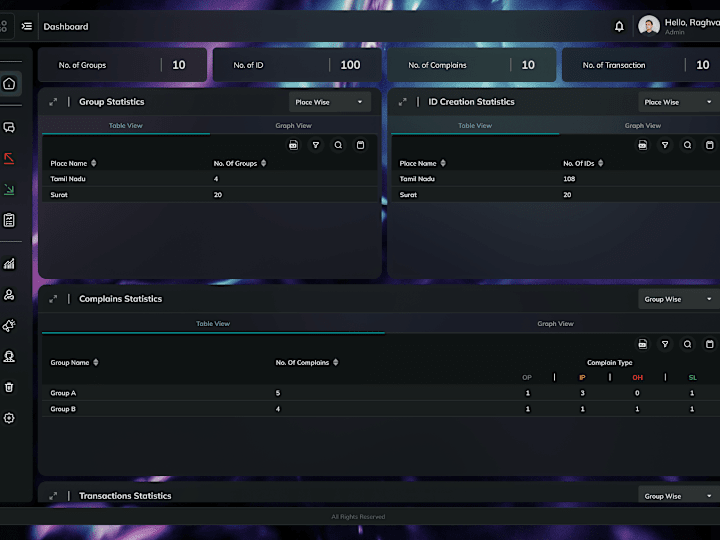Click the user profile avatar
The height and width of the screenshot is (540, 720).
click(648, 26)
